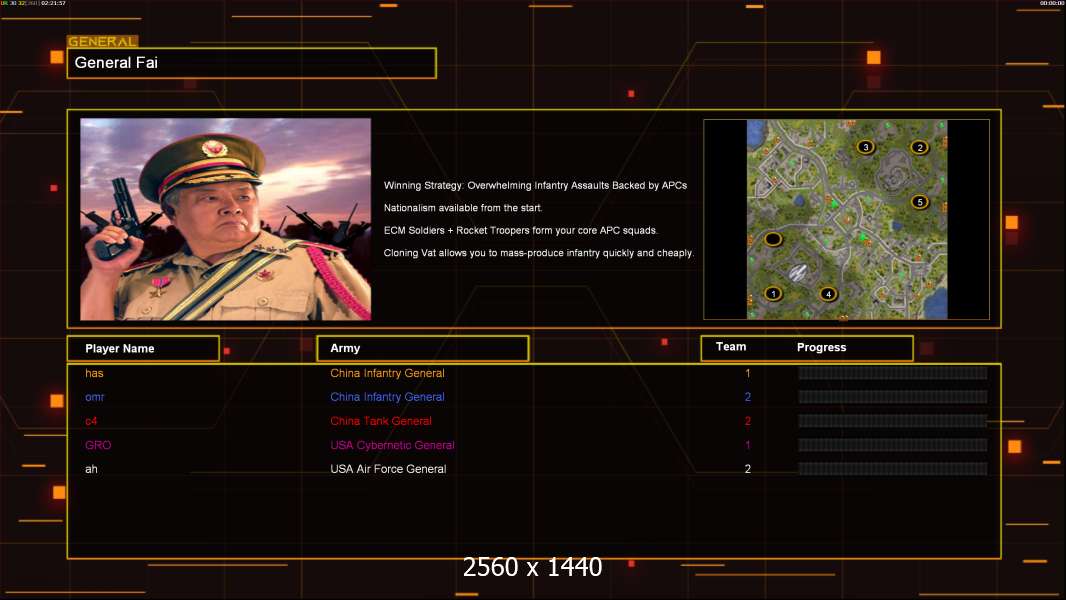Click the General Fai portrait image
This screenshot has width=1066, height=600.
(x=226, y=219)
